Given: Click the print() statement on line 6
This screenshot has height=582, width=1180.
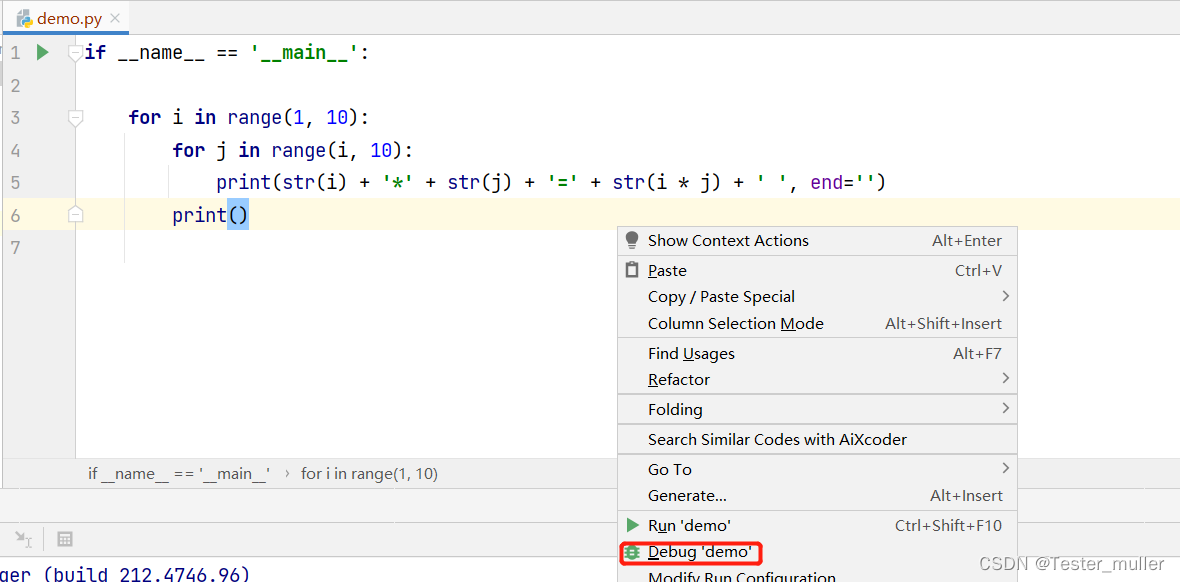Looking at the screenshot, I should [x=210, y=216].
